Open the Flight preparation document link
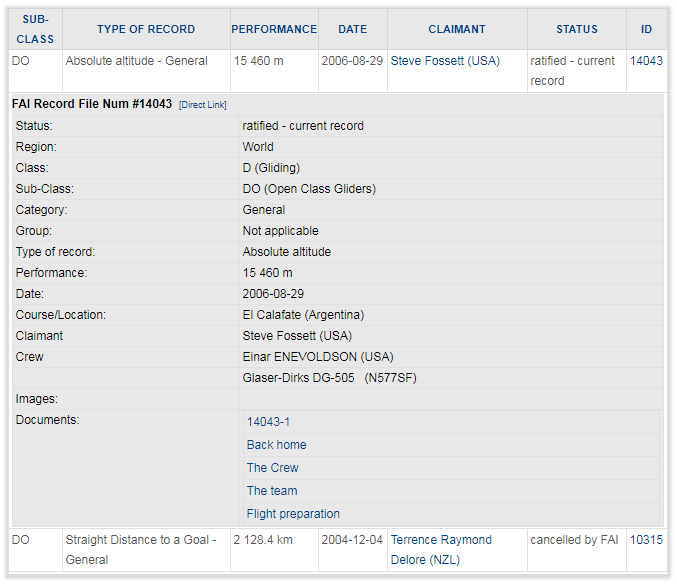Screen dimensions: 677x584 point(293,514)
